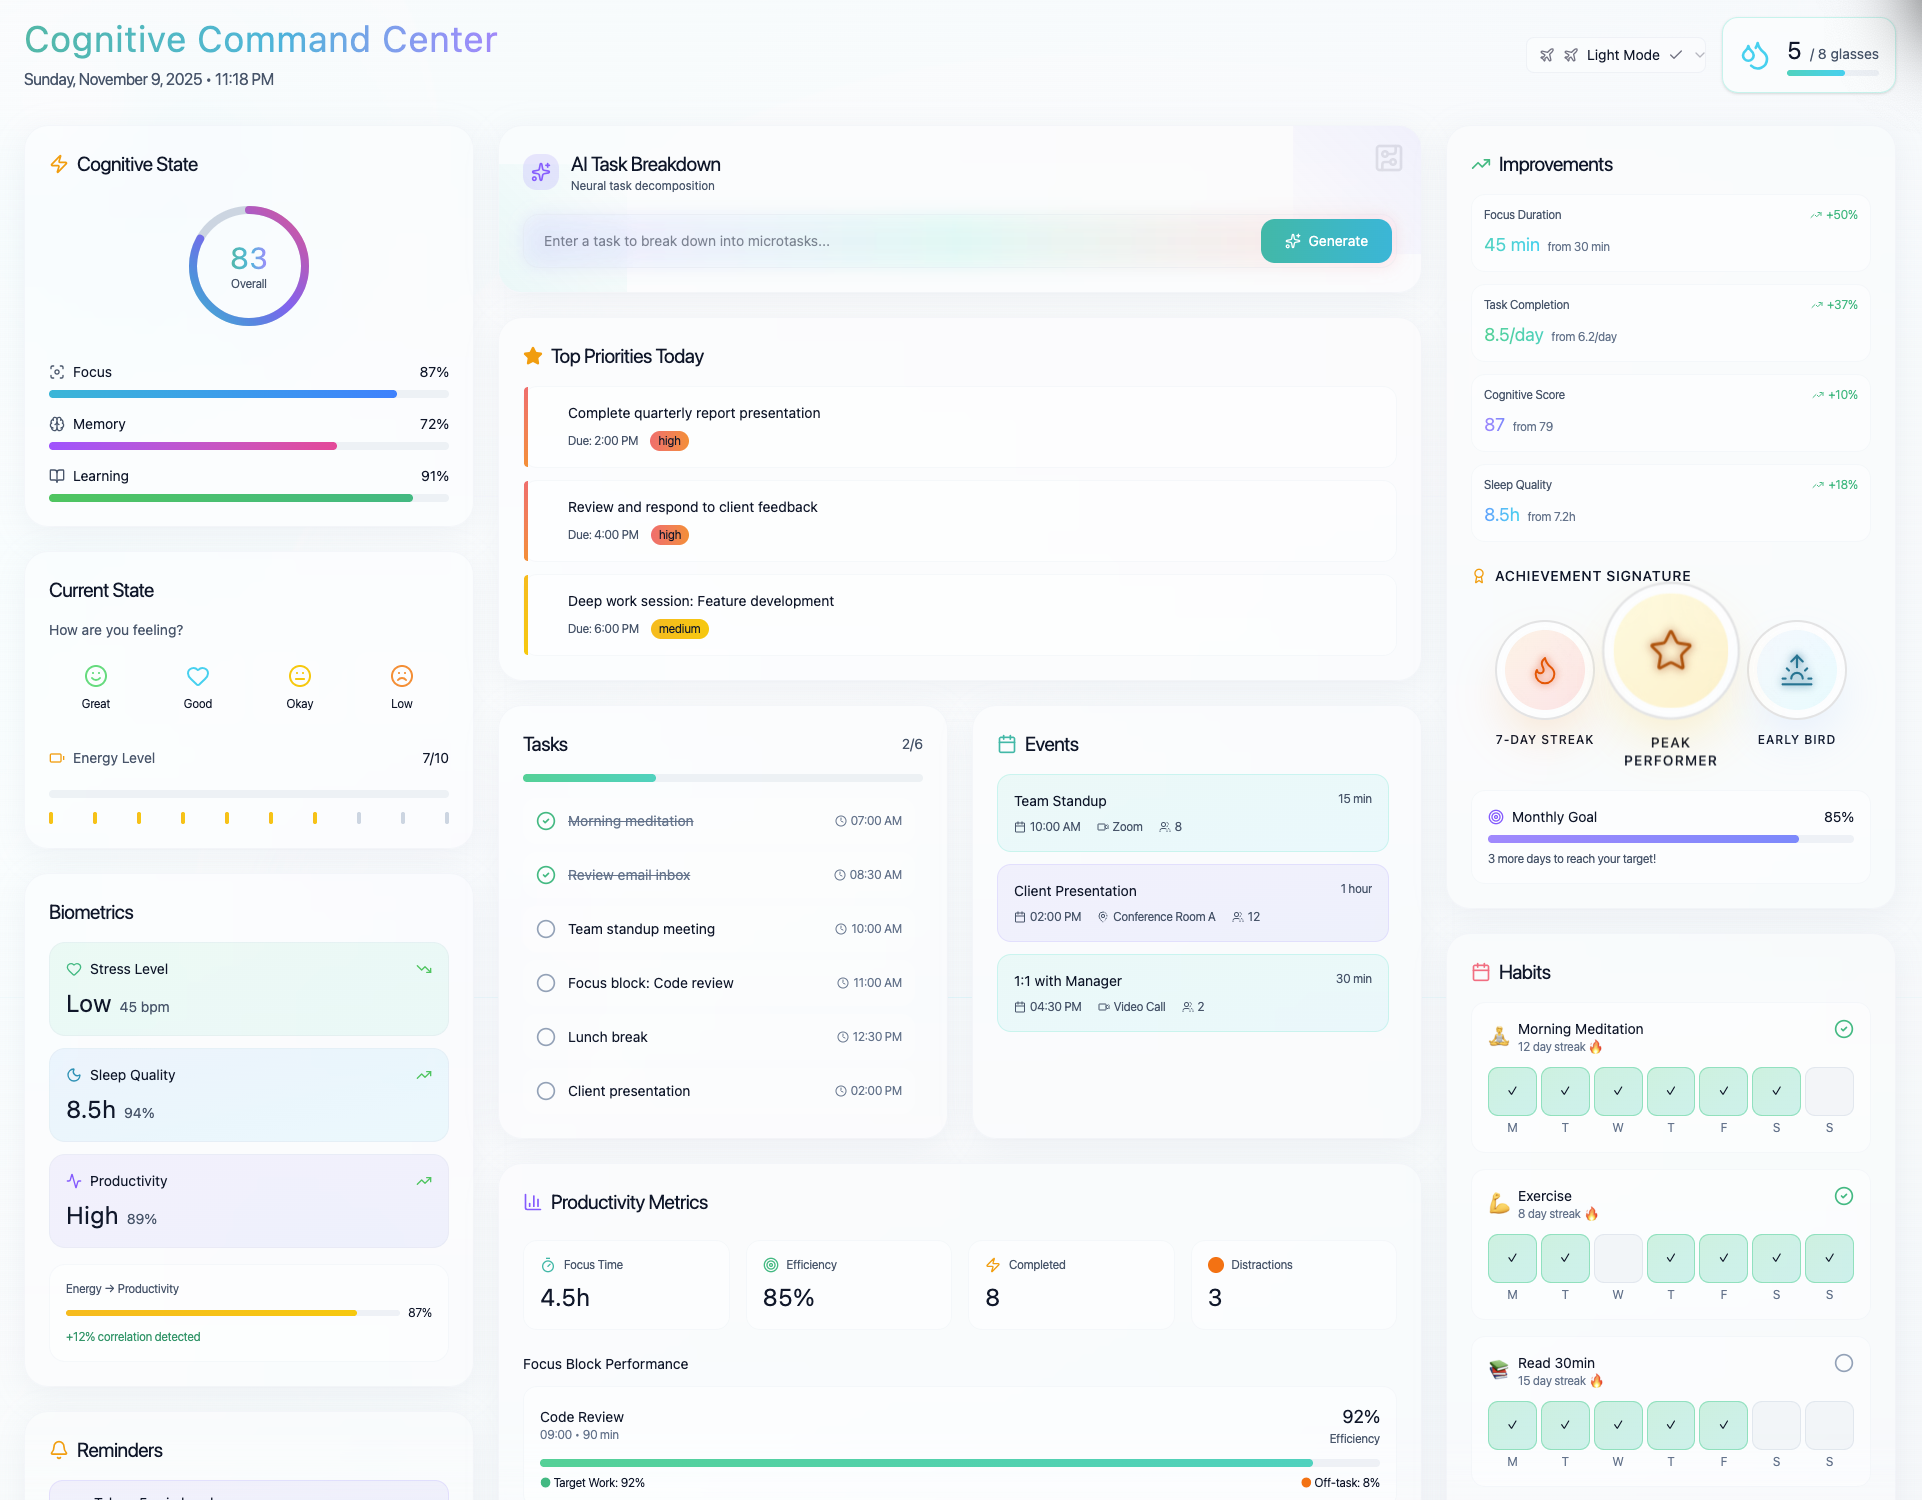1922x1500 pixels.
Task: Click the Peak Performer star badge
Action: [x=1670, y=651]
